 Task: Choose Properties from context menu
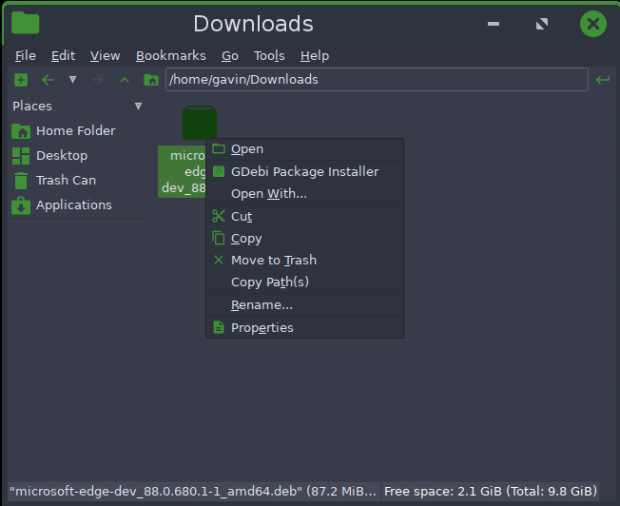(x=304, y=327)
